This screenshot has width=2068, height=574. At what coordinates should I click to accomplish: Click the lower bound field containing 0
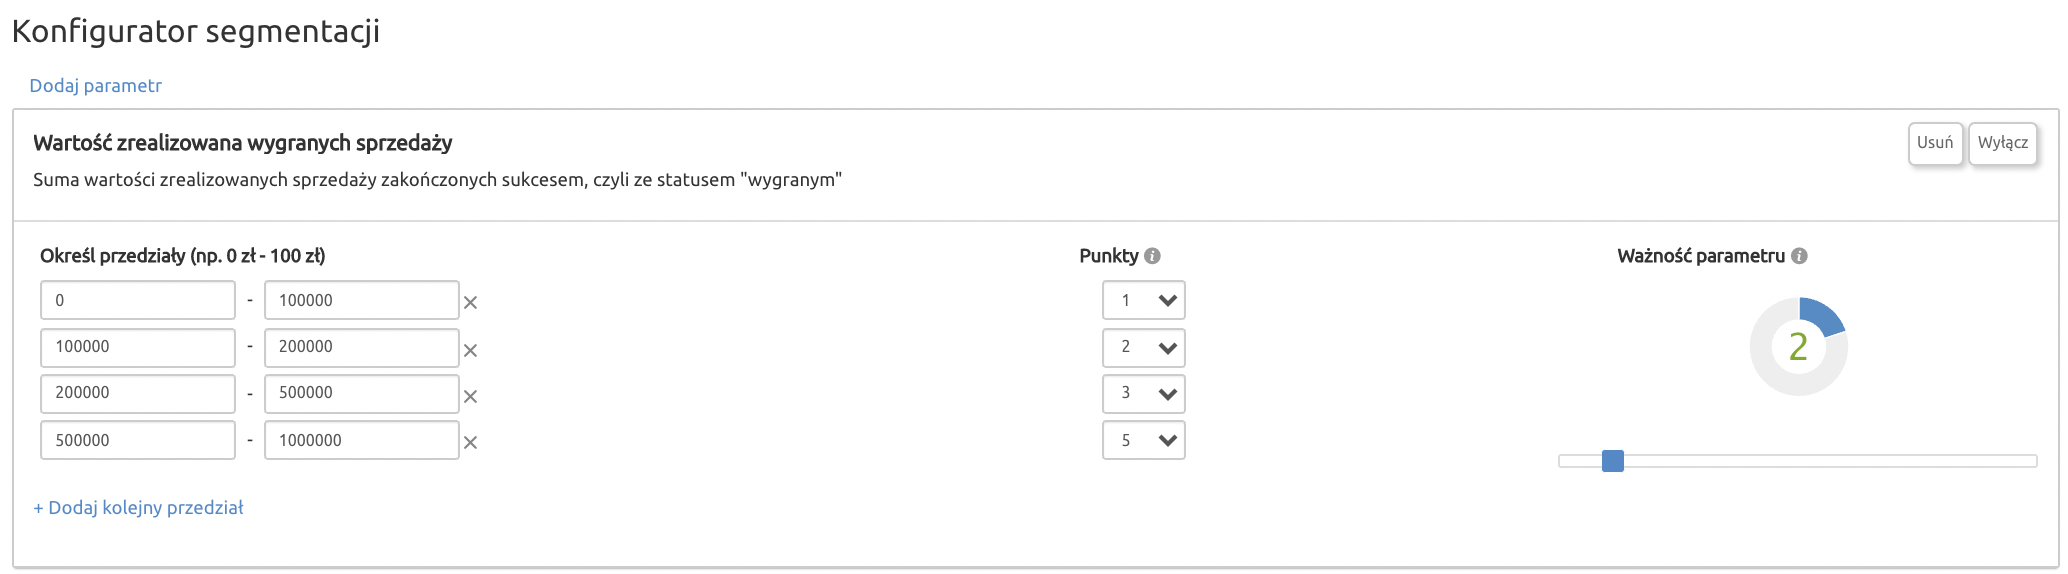[138, 300]
